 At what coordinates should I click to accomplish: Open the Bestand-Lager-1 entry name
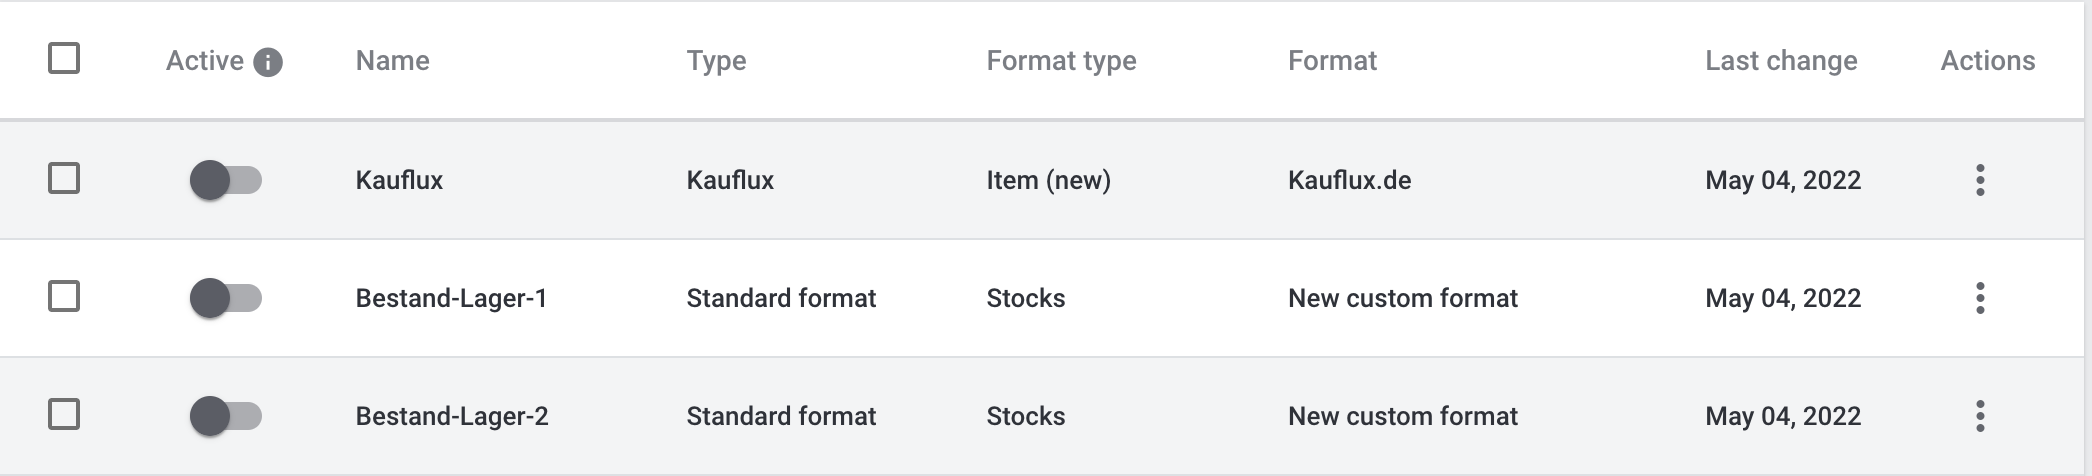(451, 298)
